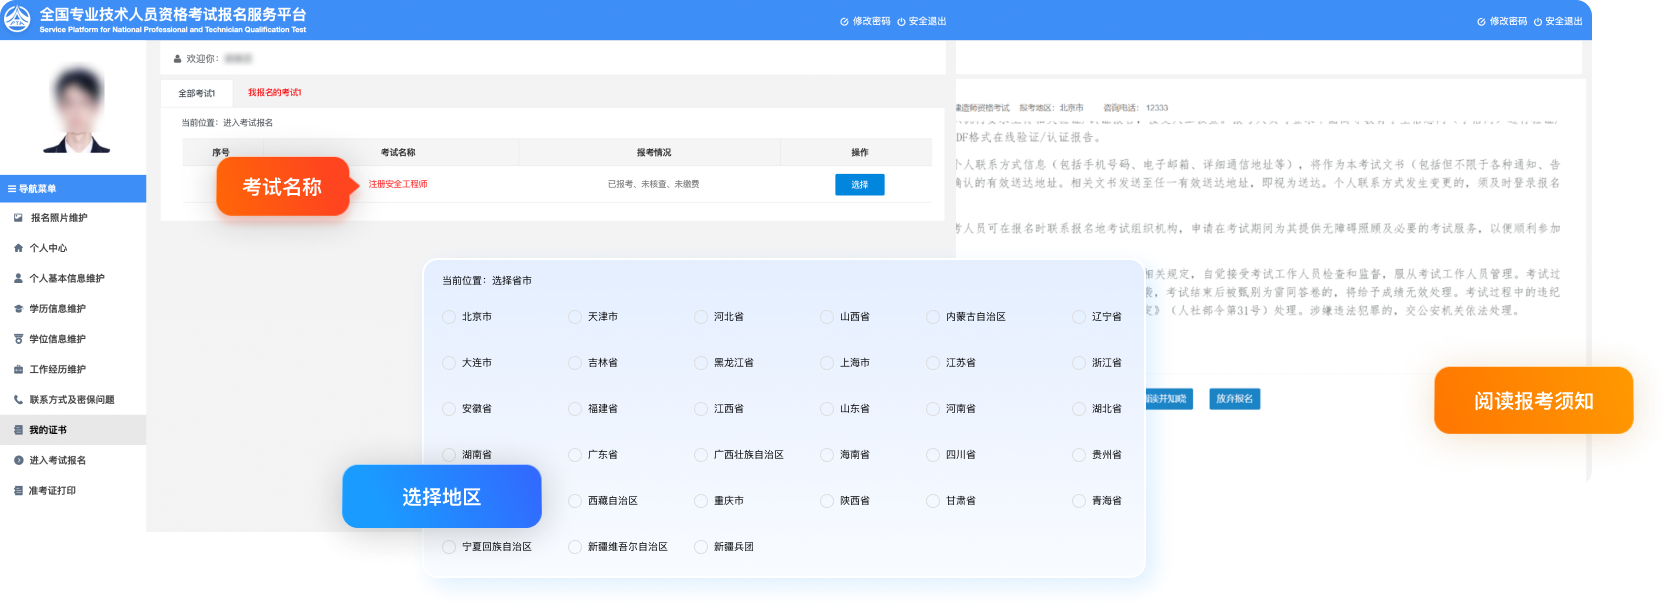The height and width of the screenshot is (610, 1674).
Task: Click the user profile photo
Action: [77, 110]
